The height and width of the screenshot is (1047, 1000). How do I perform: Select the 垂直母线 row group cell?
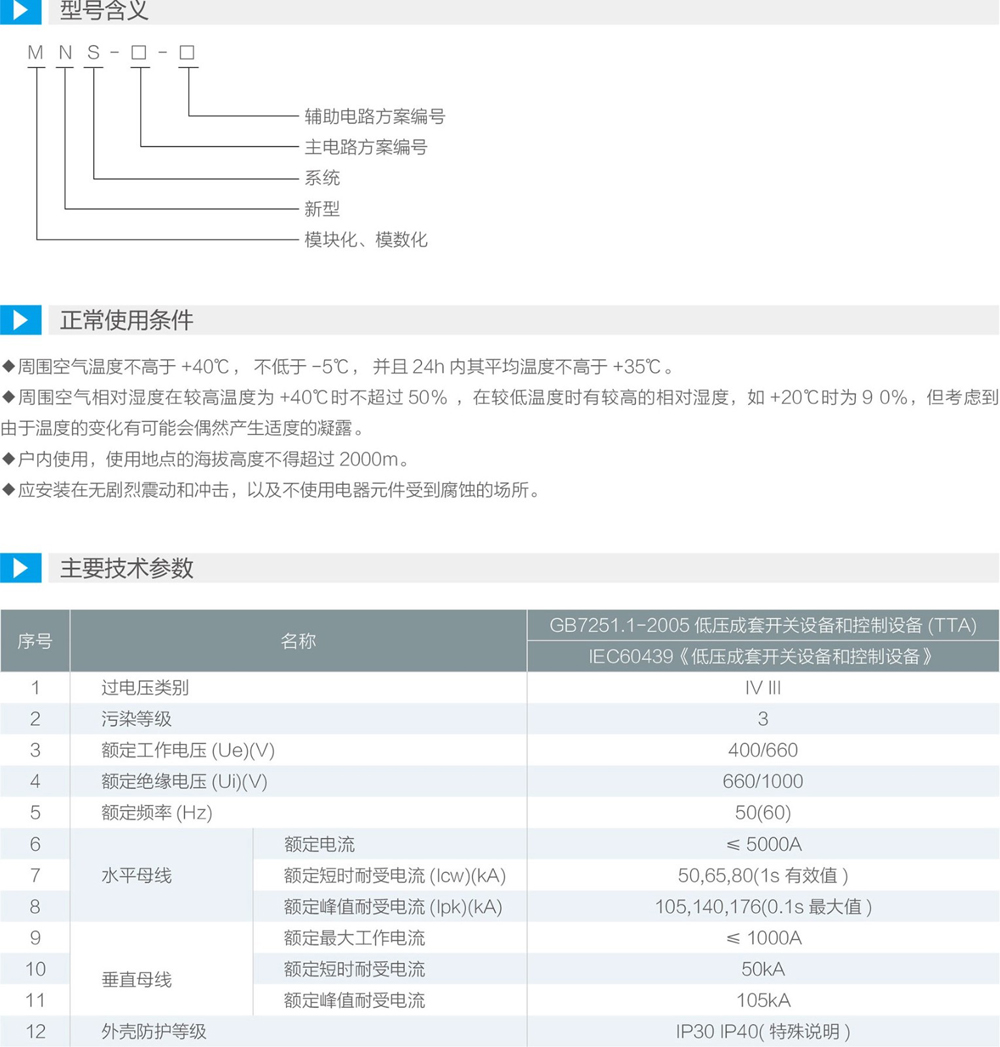coord(137,980)
